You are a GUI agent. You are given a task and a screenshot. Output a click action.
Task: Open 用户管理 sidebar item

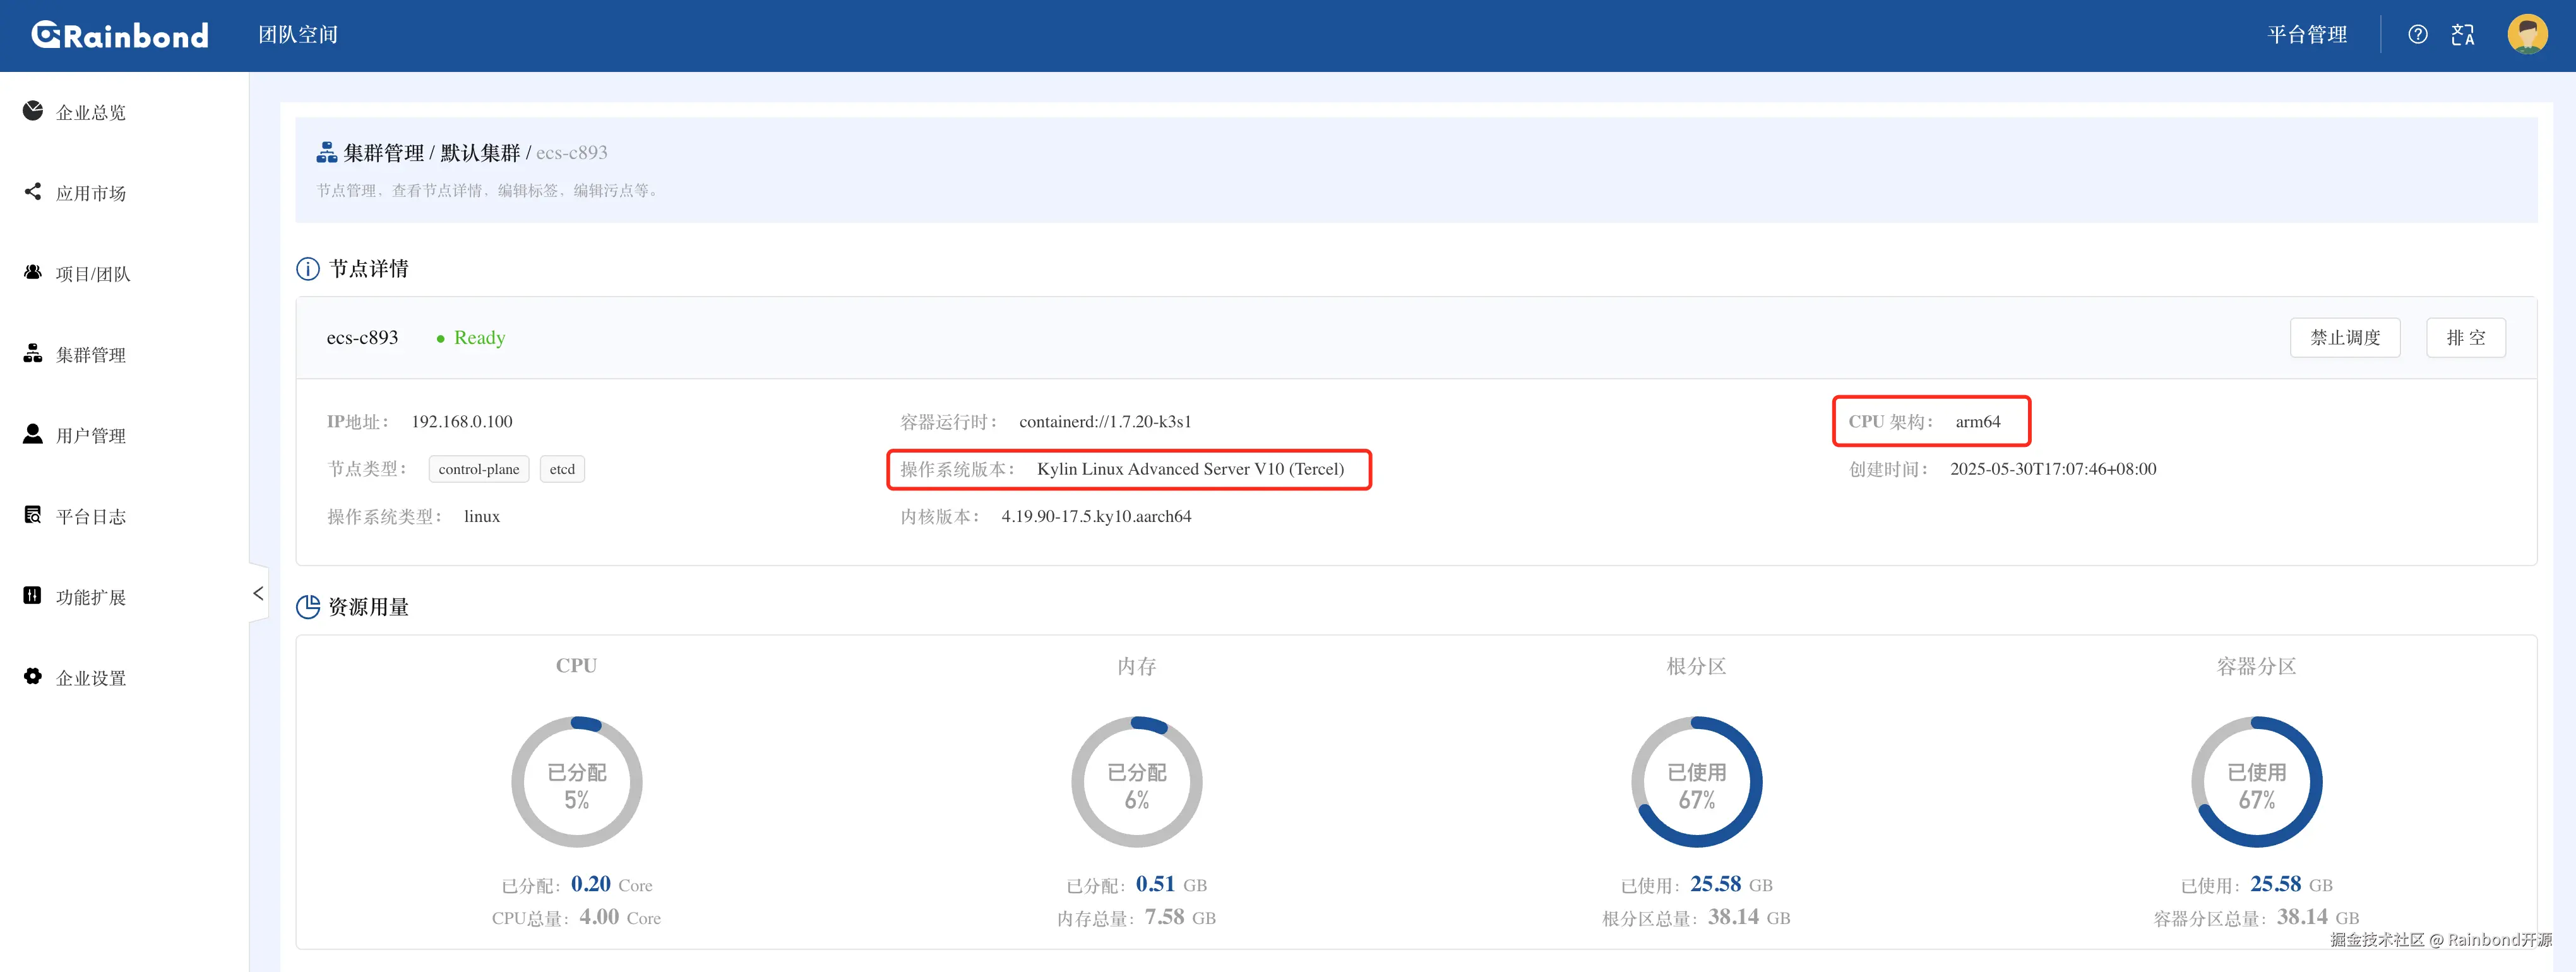(x=90, y=436)
